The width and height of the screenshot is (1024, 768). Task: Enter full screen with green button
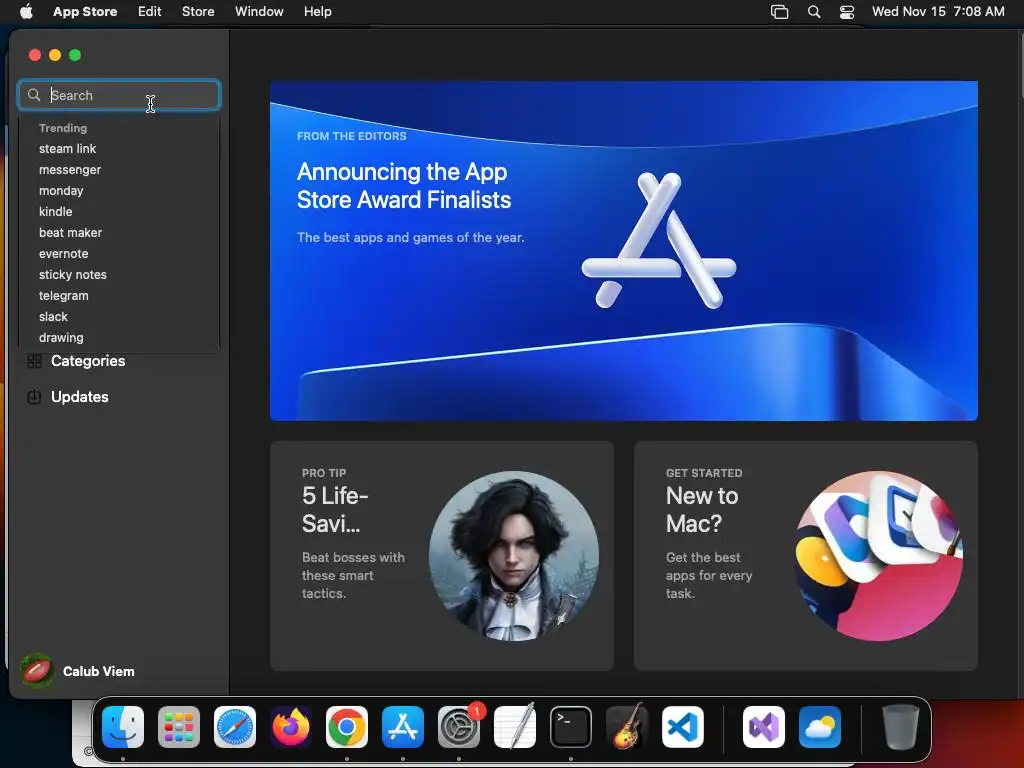pyautogui.click(x=75, y=55)
